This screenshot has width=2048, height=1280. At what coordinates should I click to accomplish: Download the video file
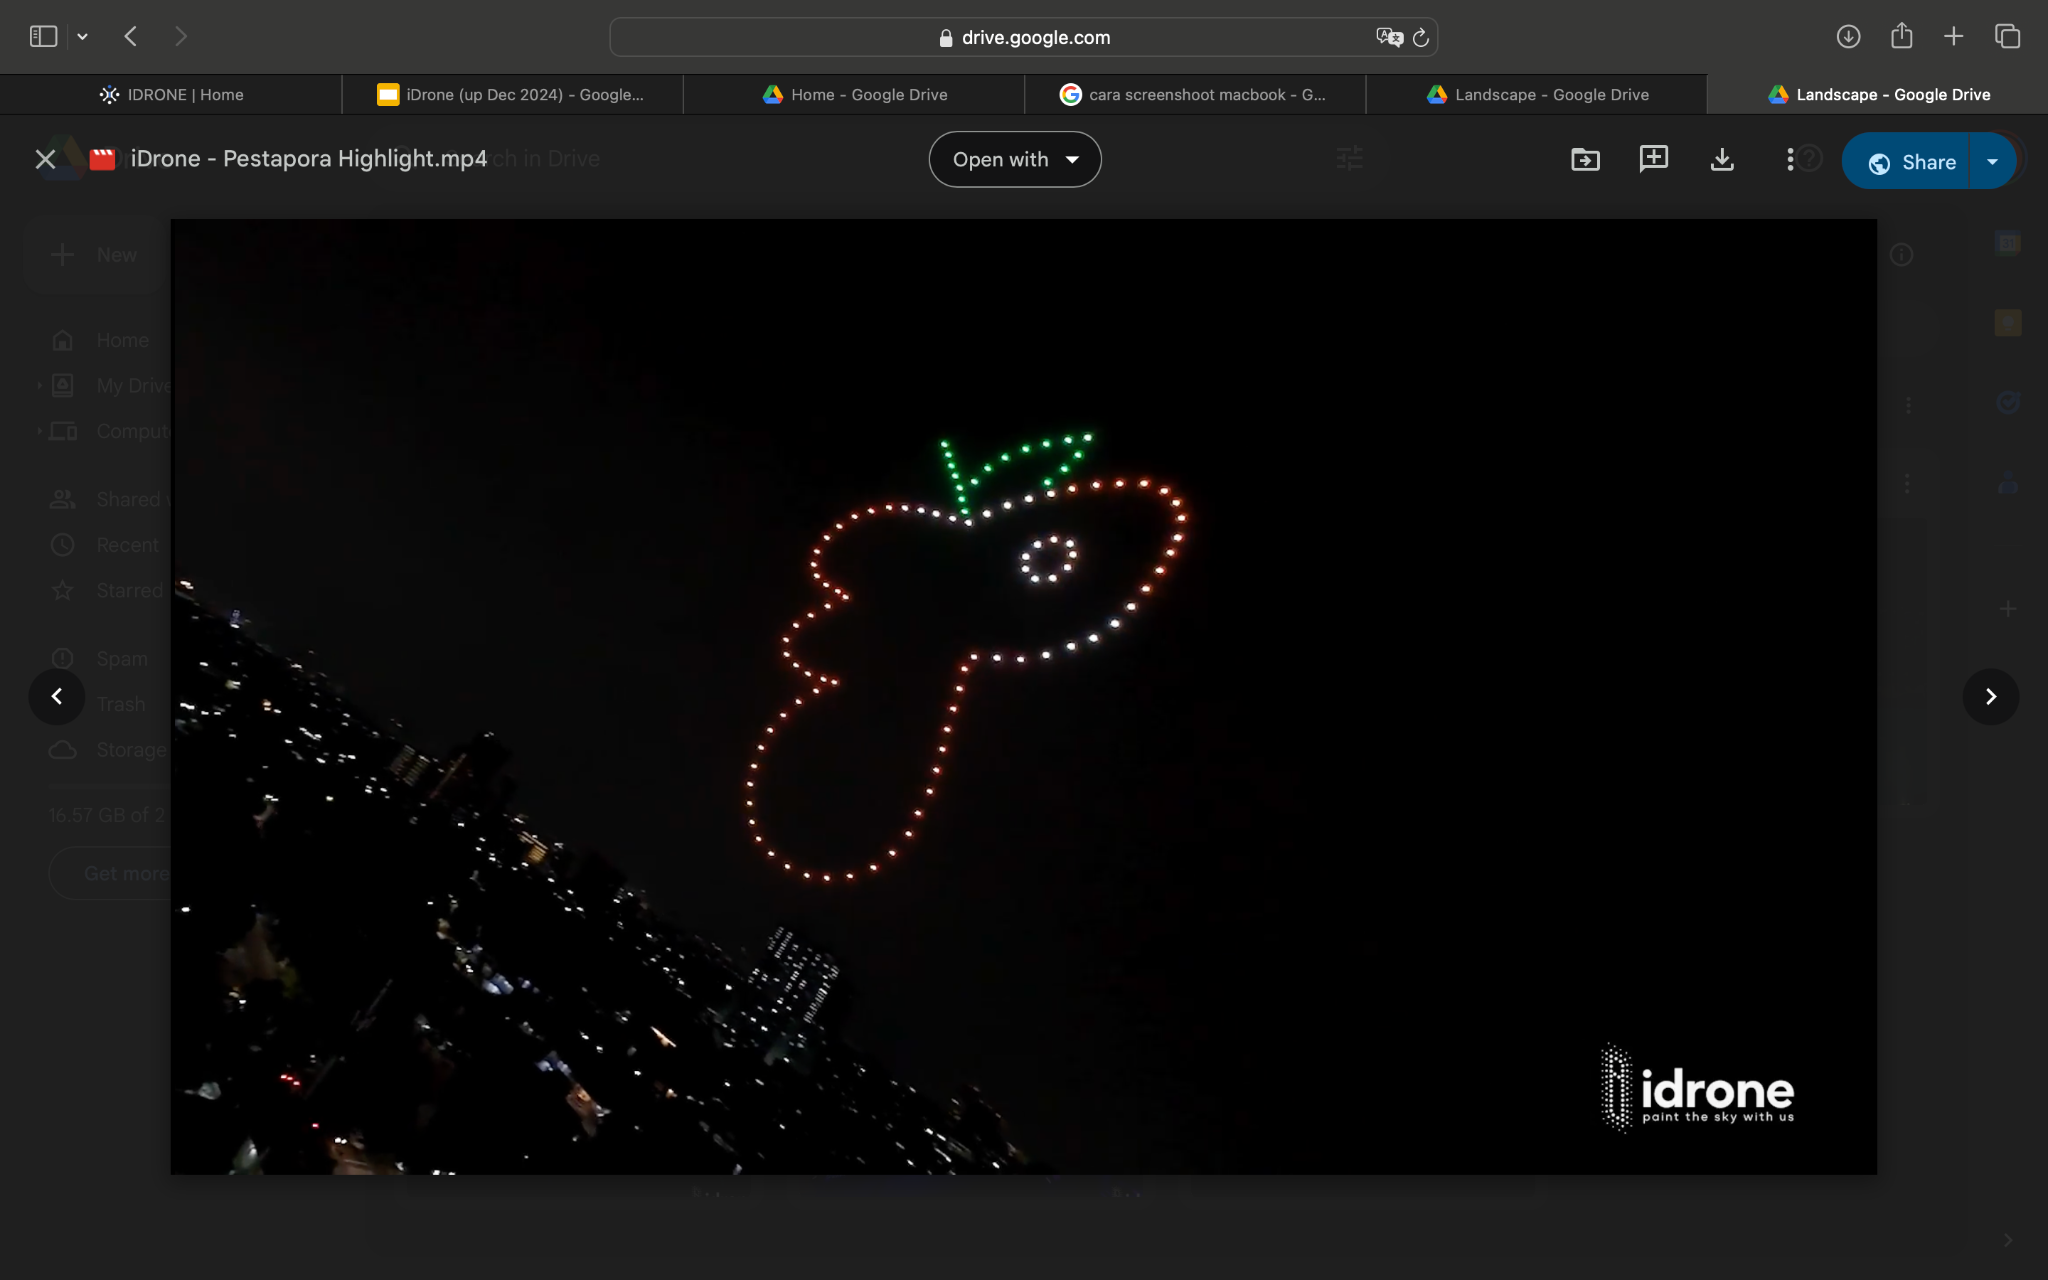click(1722, 159)
